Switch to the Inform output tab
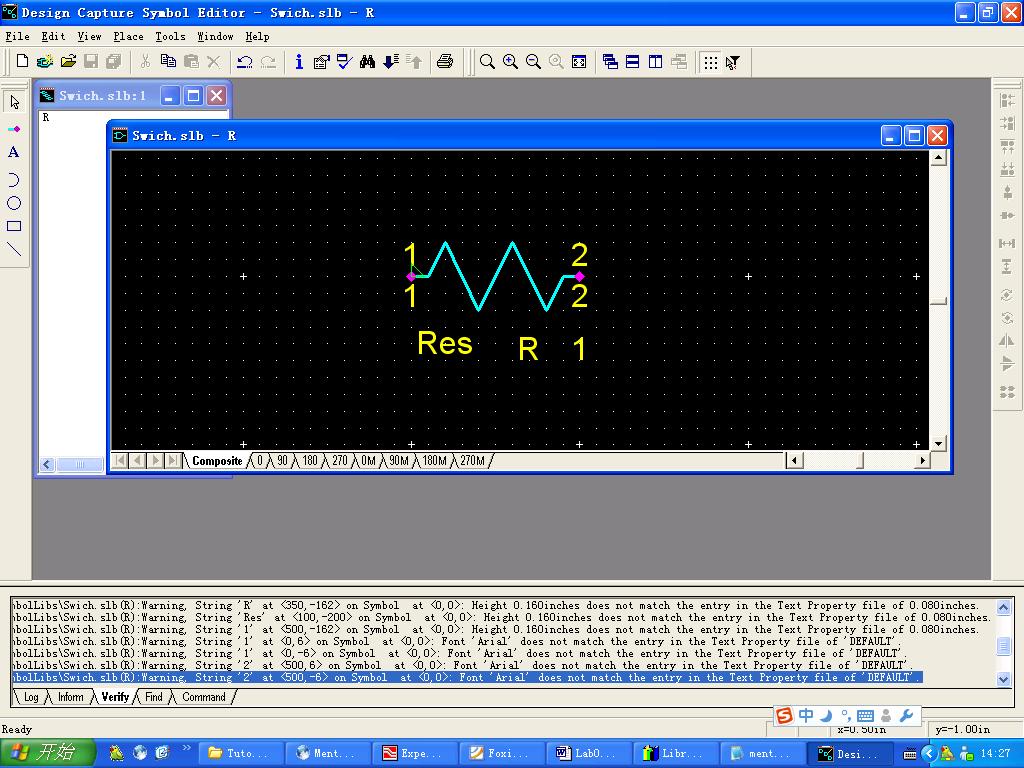Screen dimensions: 1024x768 (71, 697)
